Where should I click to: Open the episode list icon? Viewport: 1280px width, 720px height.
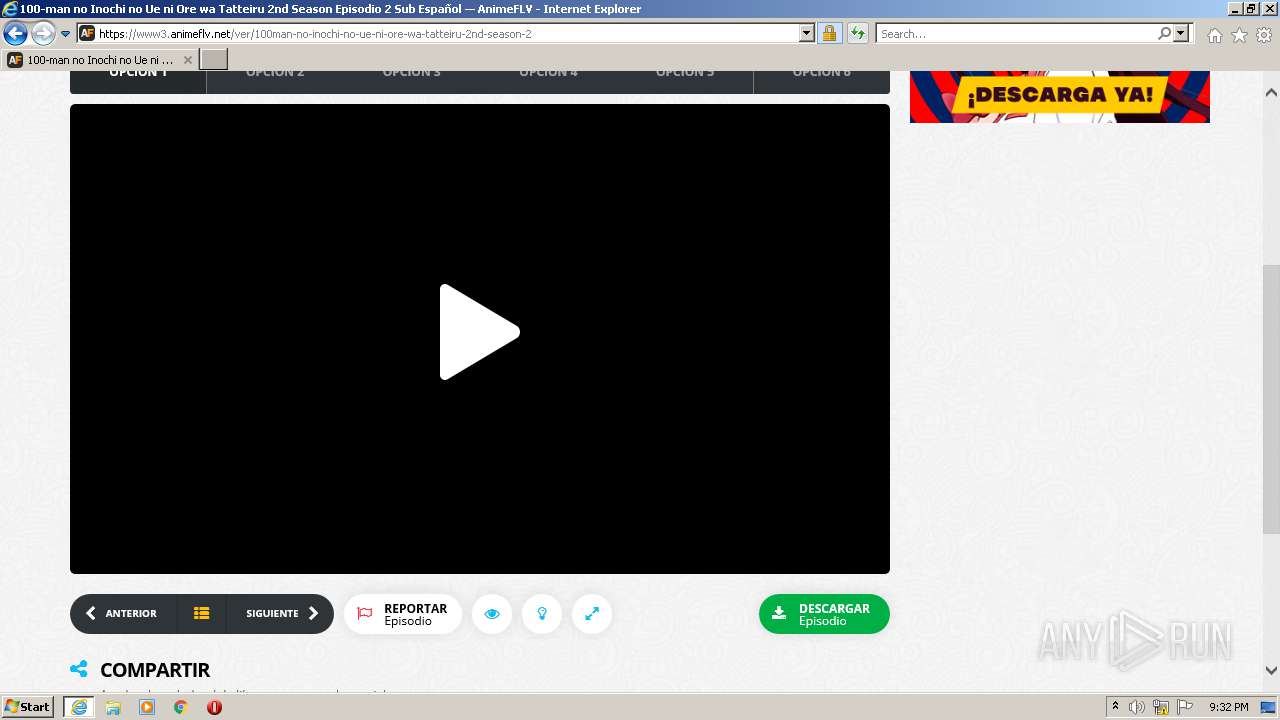[202, 614]
